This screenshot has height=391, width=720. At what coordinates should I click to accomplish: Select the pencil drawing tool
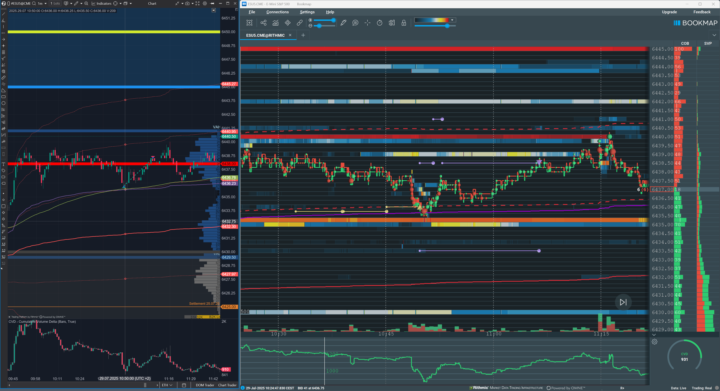point(343,22)
